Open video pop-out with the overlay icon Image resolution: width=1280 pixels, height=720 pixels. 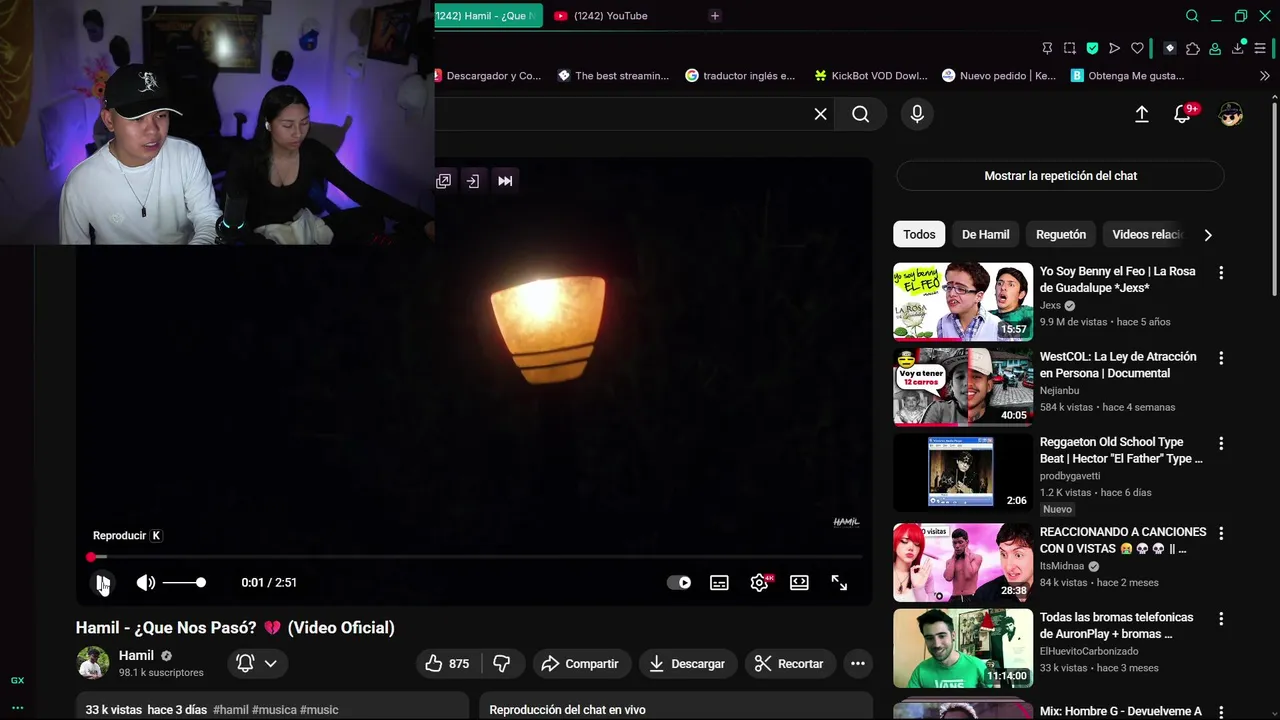pyautogui.click(x=443, y=181)
